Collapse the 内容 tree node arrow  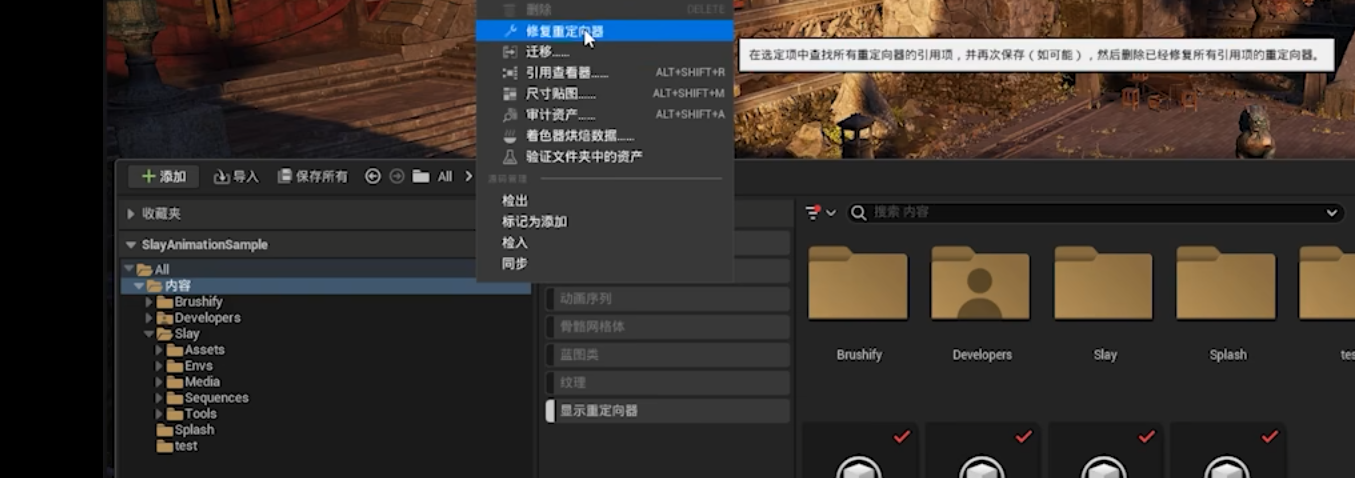click(x=139, y=286)
